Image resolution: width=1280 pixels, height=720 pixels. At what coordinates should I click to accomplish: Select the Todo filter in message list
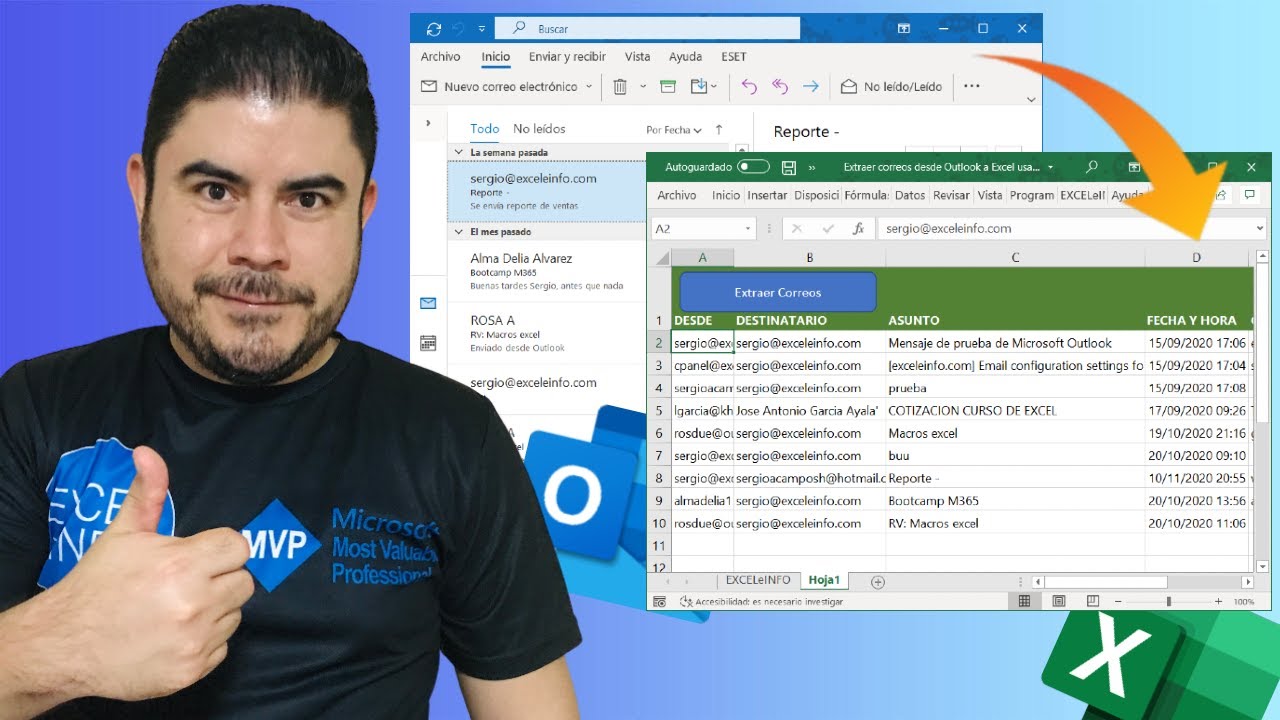pyautogui.click(x=484, y=129)
